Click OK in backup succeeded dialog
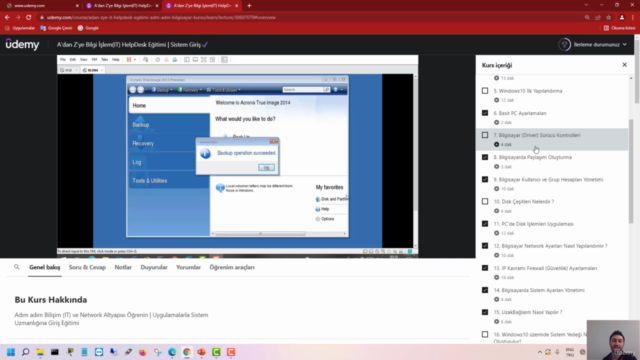Image resolution: width=640 pixels, height=360 pixels. (267, 168)
